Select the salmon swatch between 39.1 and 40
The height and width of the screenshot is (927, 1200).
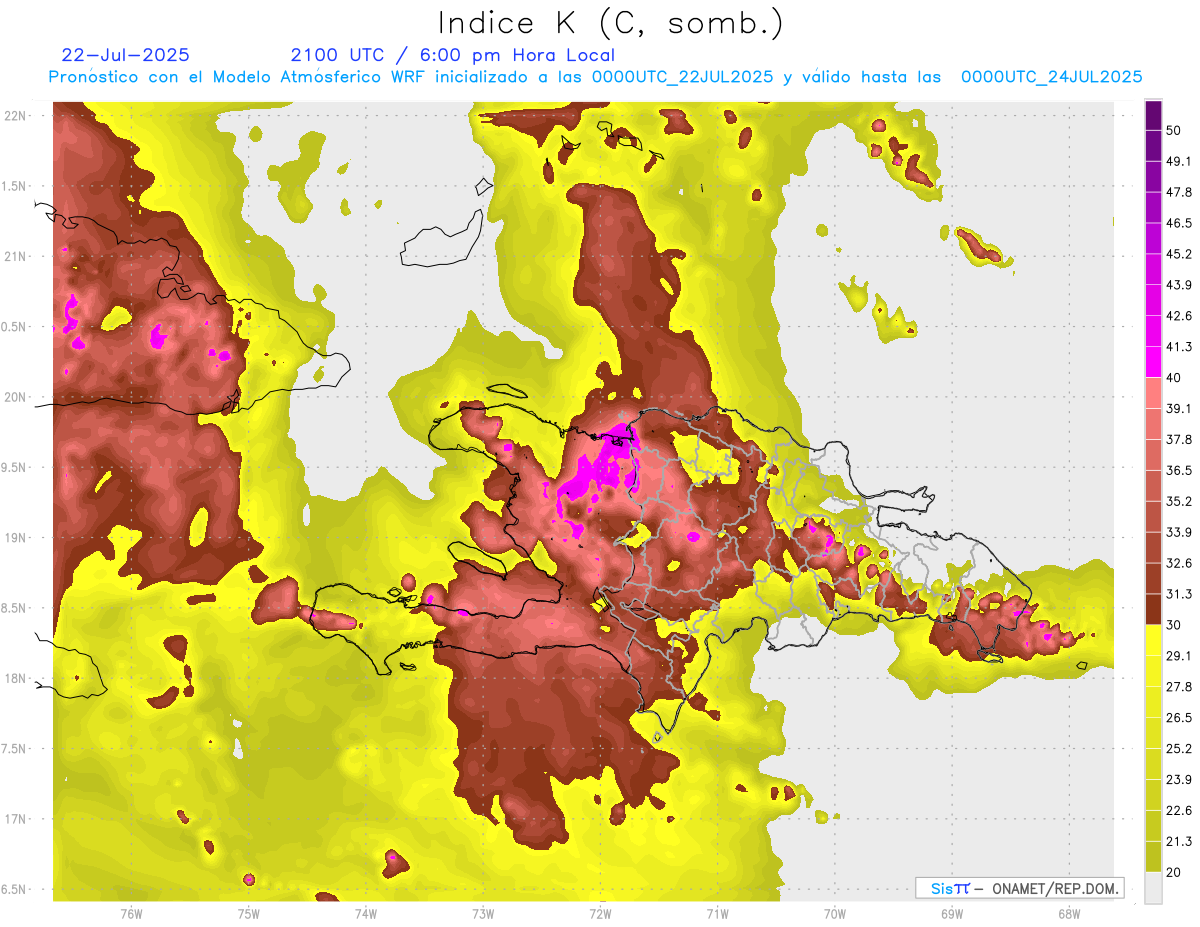tap(1153, 394)
